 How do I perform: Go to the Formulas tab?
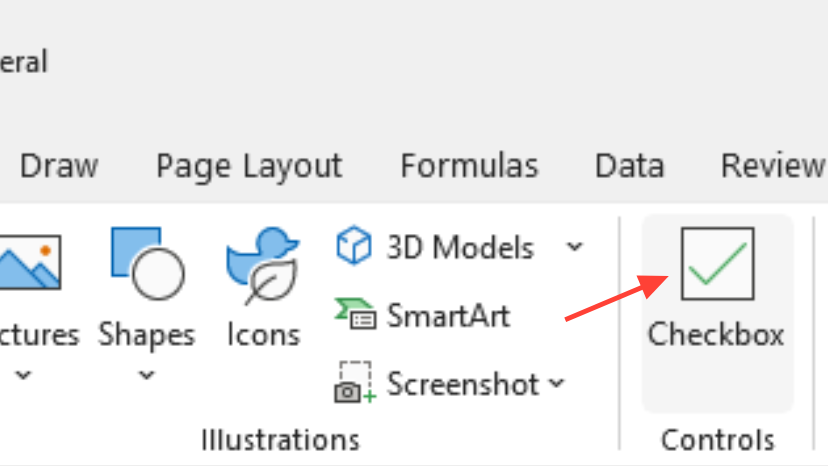click(469, 165)
